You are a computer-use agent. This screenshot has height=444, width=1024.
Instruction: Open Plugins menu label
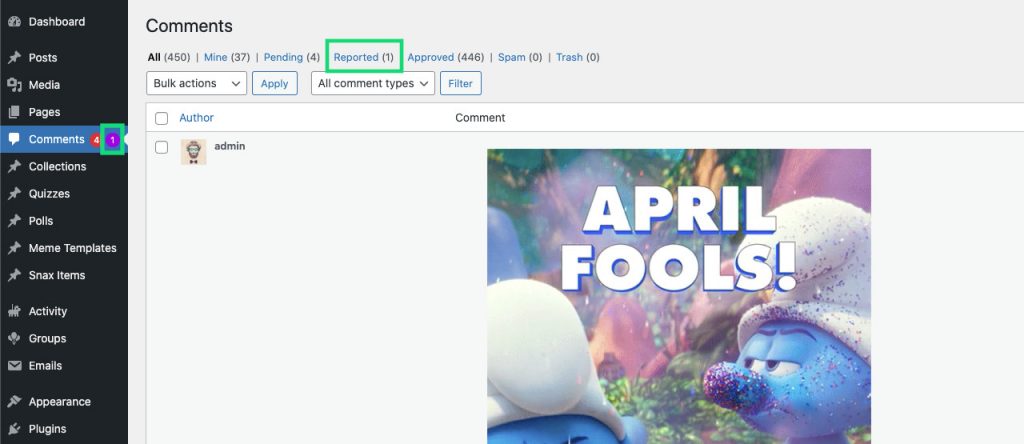(48, 429)
